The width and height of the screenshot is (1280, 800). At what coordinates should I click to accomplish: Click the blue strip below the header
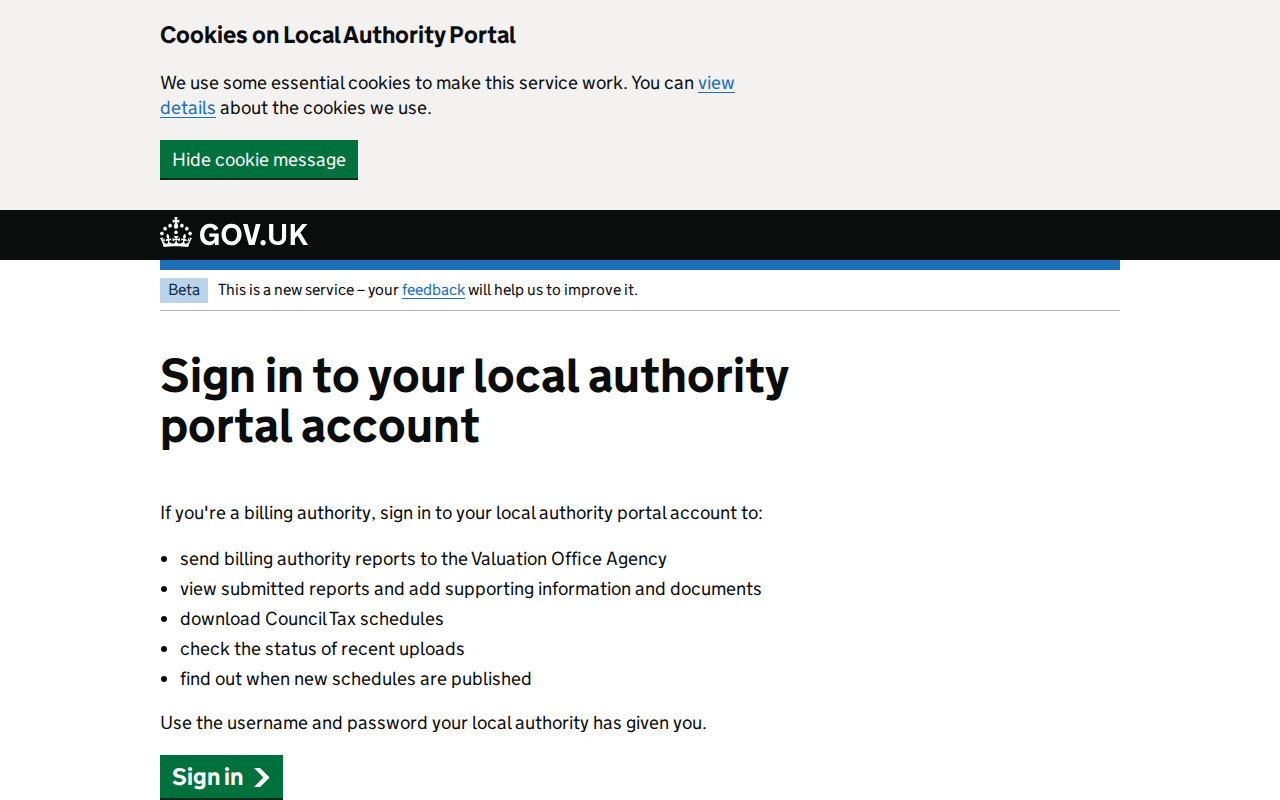point(640,262)
